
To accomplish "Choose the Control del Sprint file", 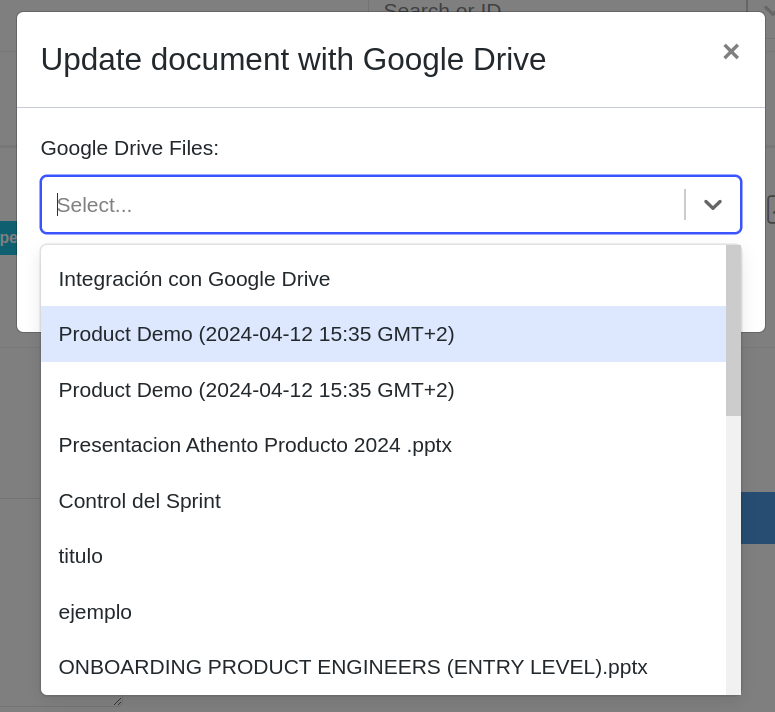I will click(140, 501).
